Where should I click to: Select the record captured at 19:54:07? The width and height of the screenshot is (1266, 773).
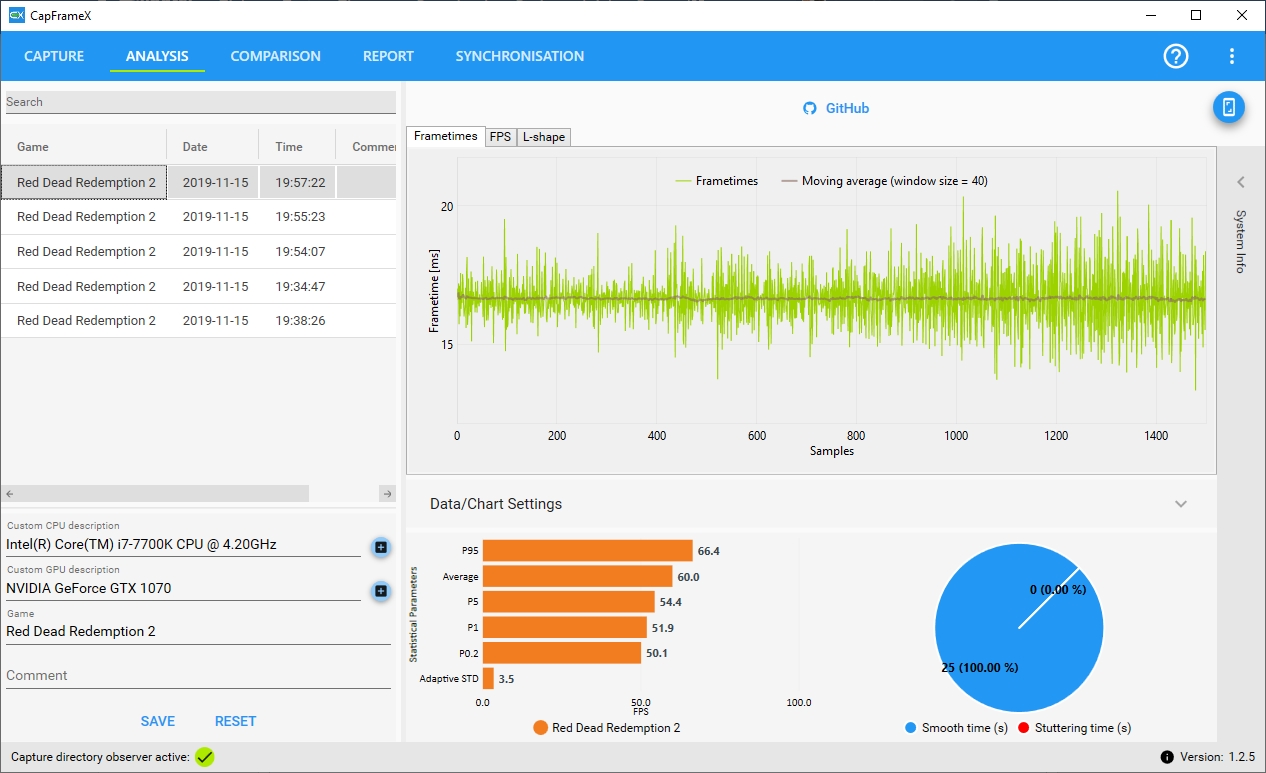(x=198, y=252)
